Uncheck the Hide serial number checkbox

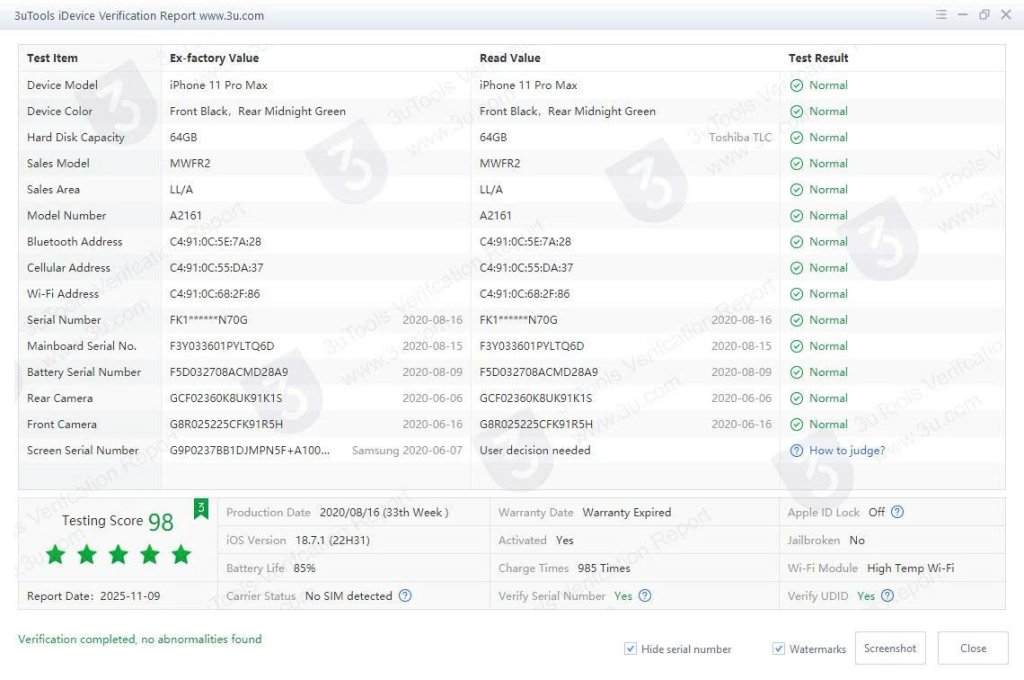pos(630,649)
